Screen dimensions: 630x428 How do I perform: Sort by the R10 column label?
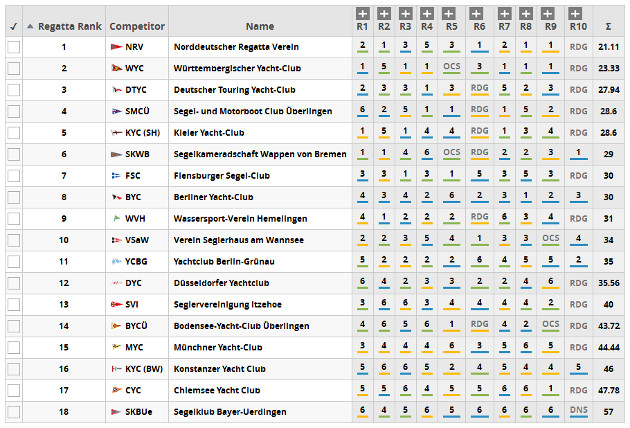(x=578, y=27)
